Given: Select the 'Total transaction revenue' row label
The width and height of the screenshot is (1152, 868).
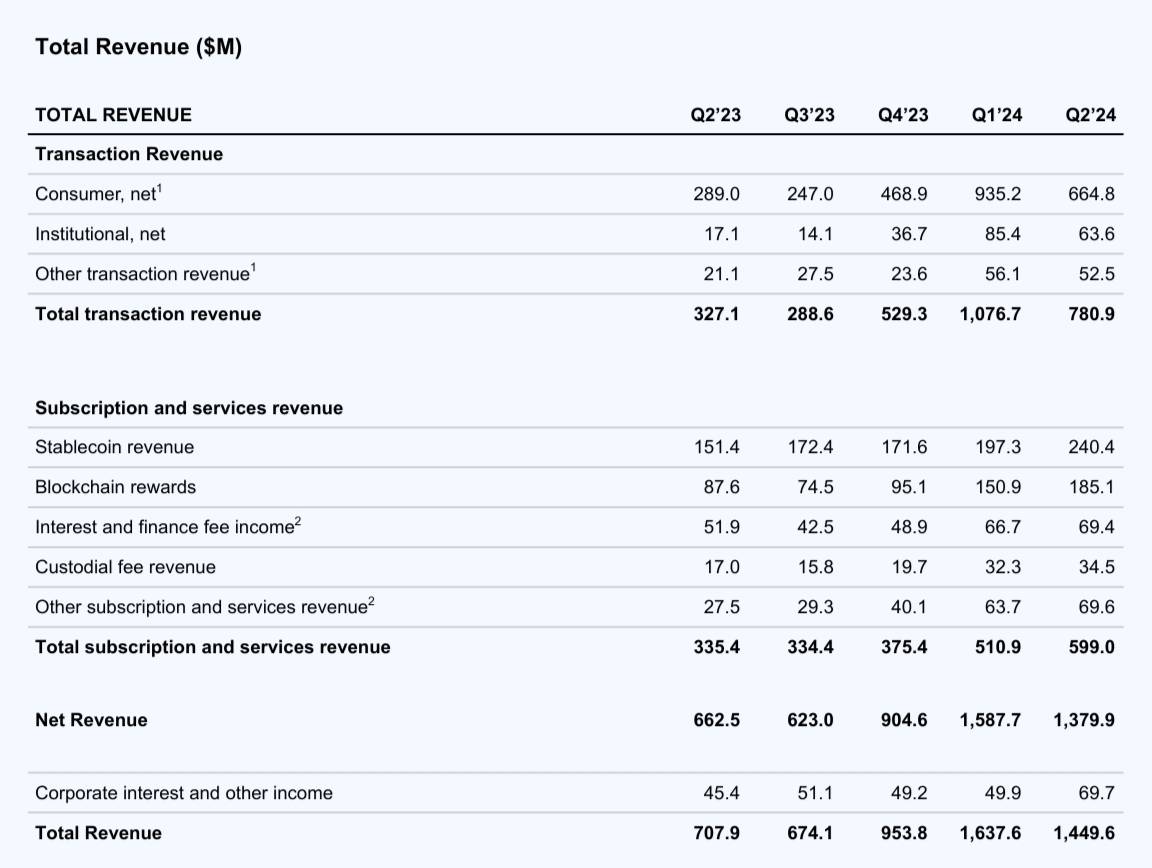Looking at the screenshot, I should coord(148,314).
